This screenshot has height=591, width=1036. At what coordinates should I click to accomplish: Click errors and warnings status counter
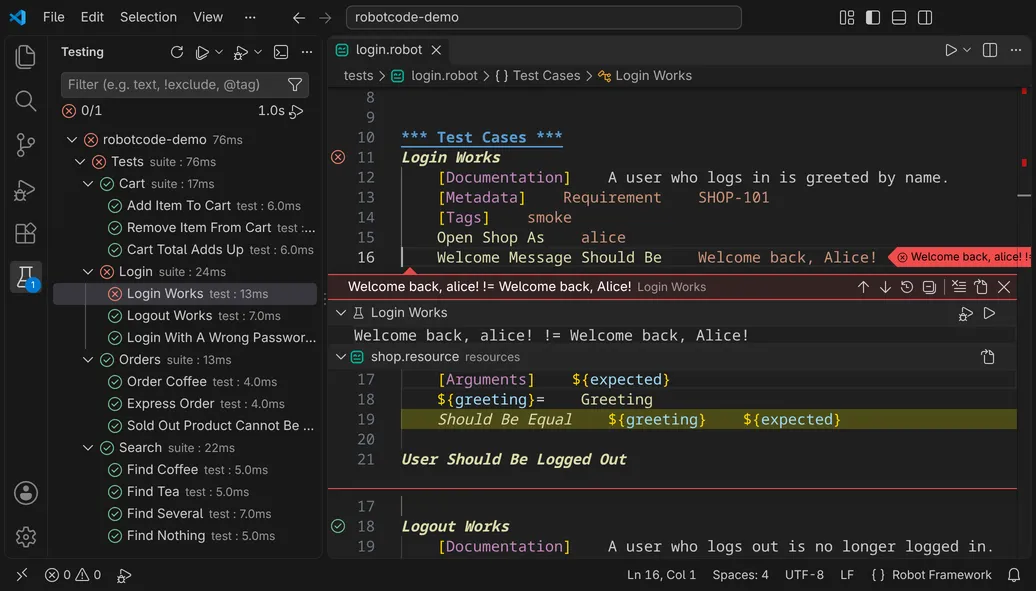tap(73, 575)
